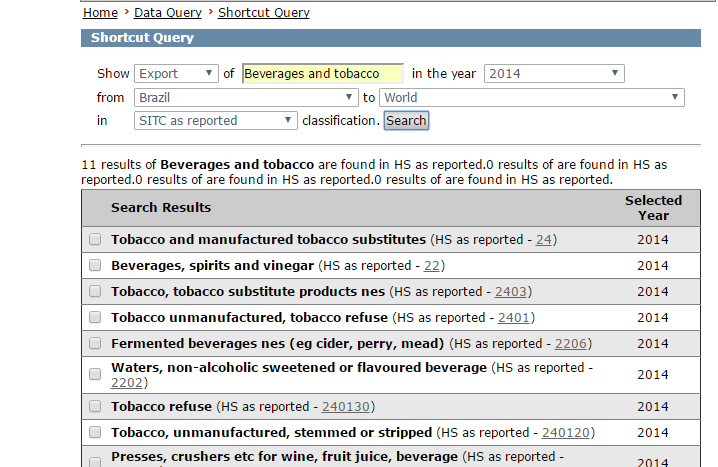Follow the HS code 2403 link
Image resolution: width=718 pixels, height=467 pixels.
coord(513,292)
